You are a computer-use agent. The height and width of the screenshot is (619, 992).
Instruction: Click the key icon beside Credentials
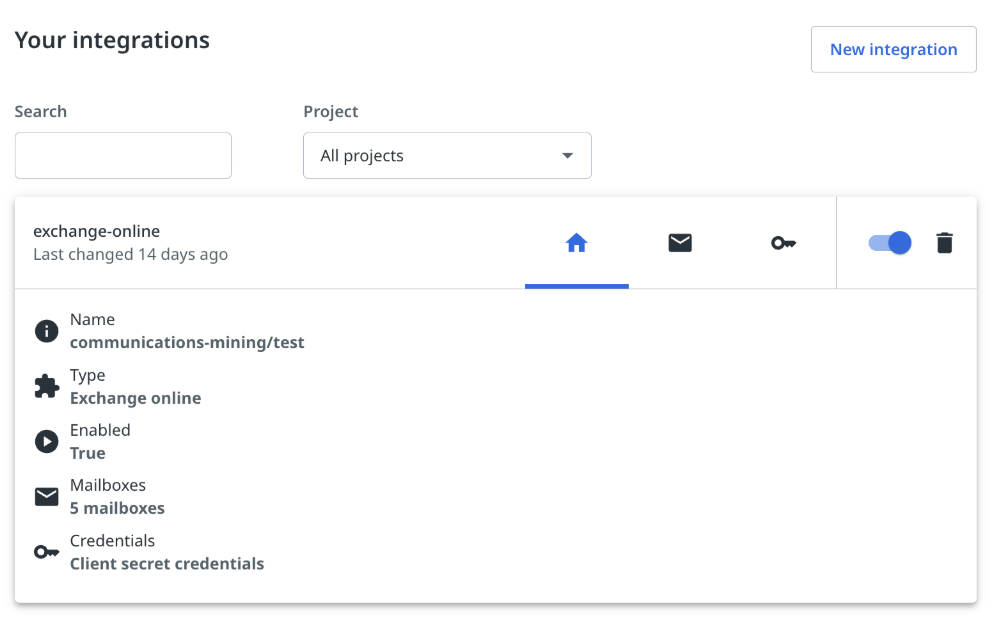pyautogui.click(x=47, y=552)
